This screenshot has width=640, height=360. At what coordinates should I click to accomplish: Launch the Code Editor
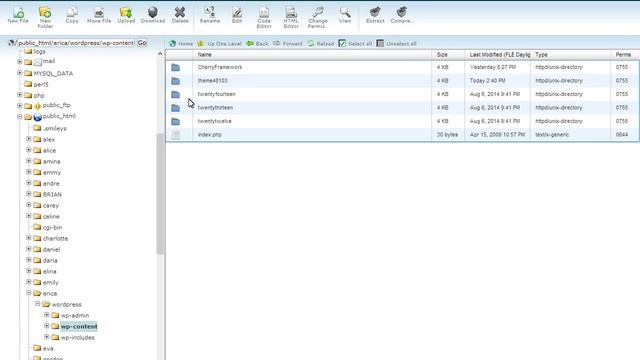[264, 18]
